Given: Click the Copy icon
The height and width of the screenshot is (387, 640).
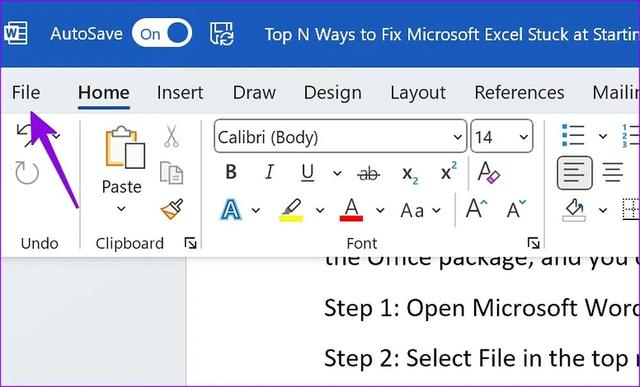Looking at the screenshot, I should [171, 173].
